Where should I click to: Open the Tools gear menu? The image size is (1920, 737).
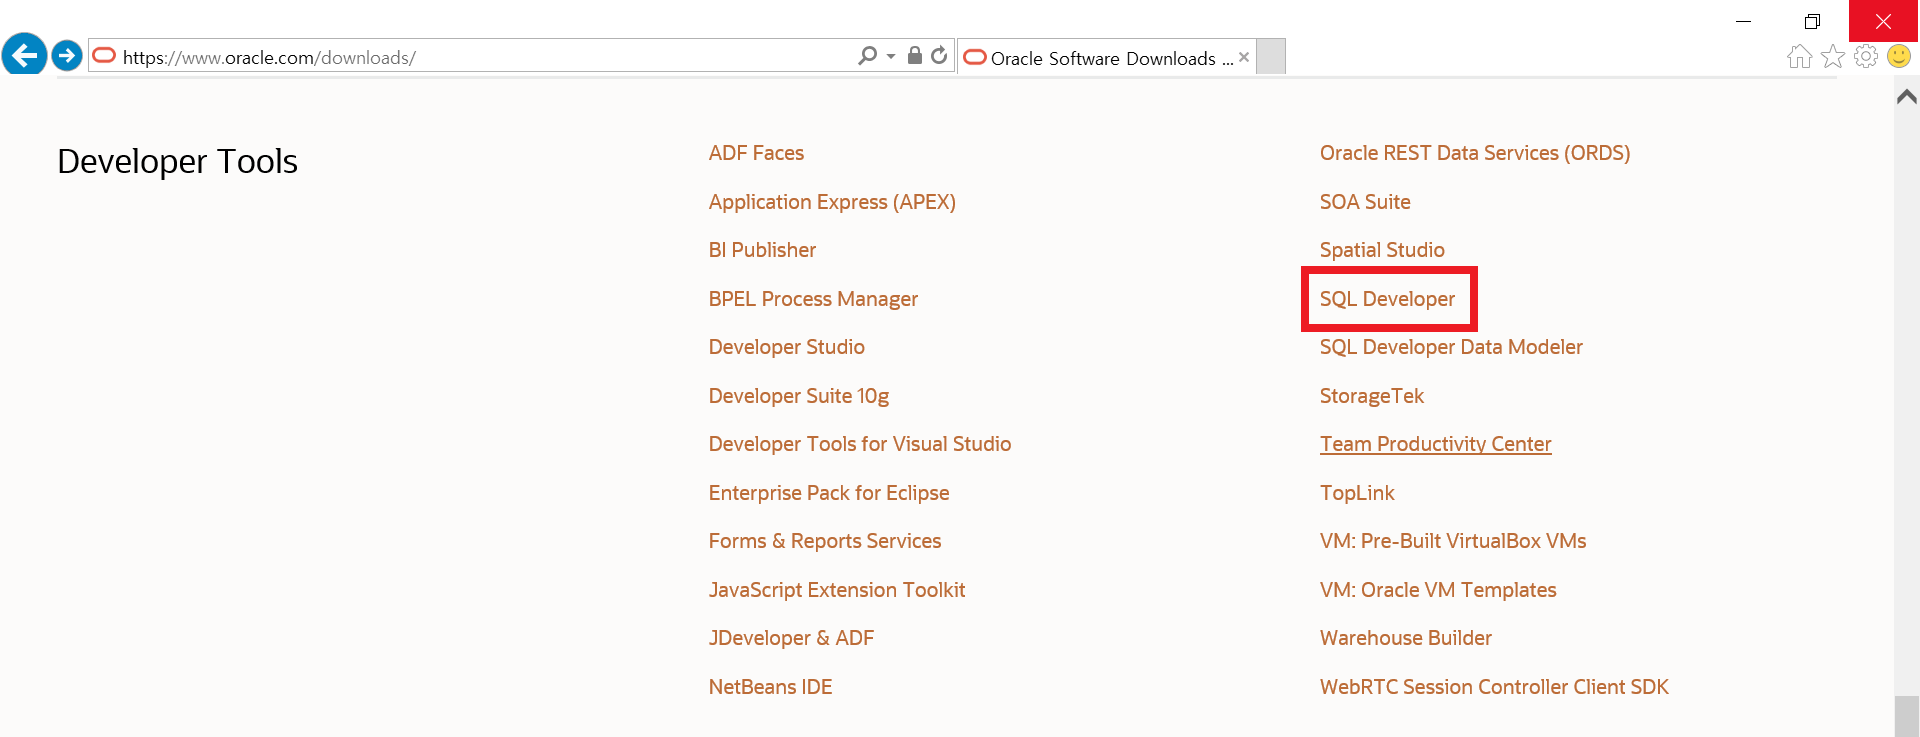pyautogui.click(x=1866, y=57)
